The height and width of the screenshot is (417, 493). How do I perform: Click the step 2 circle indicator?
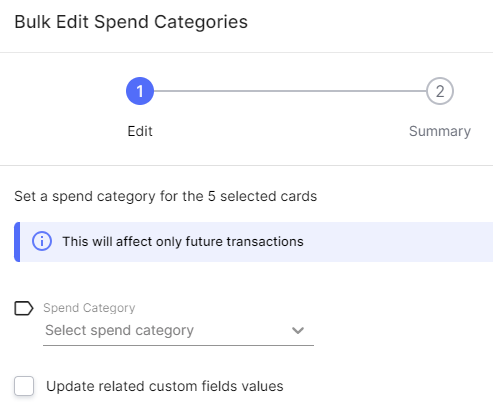tap(440, 91)
